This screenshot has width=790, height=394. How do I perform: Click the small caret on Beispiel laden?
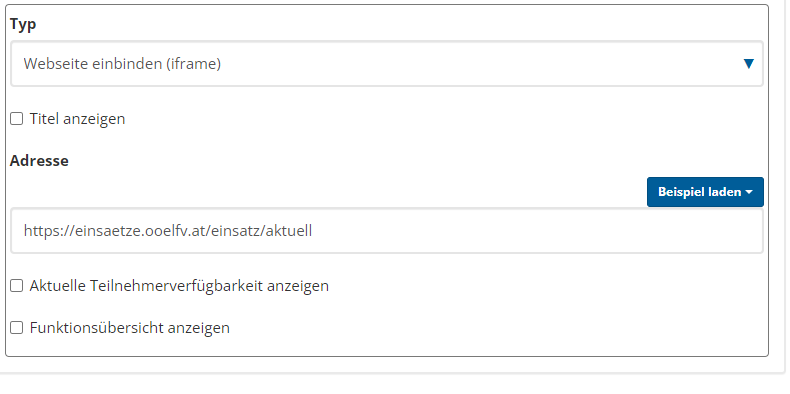click(x=749, y=192)
